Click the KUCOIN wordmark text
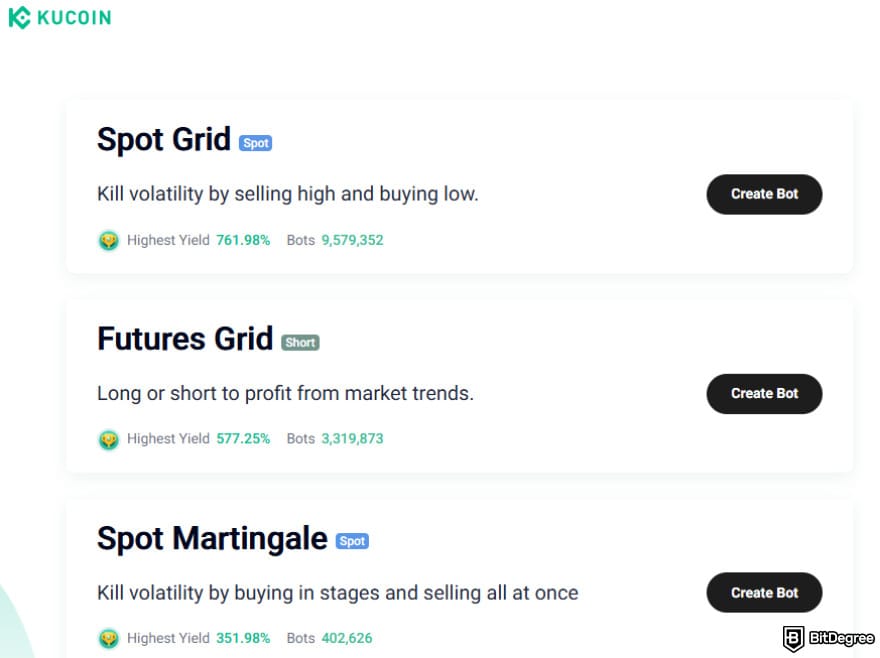Image resolution: width=880 pixels, height=658 pixels. (x=74, y=18)
